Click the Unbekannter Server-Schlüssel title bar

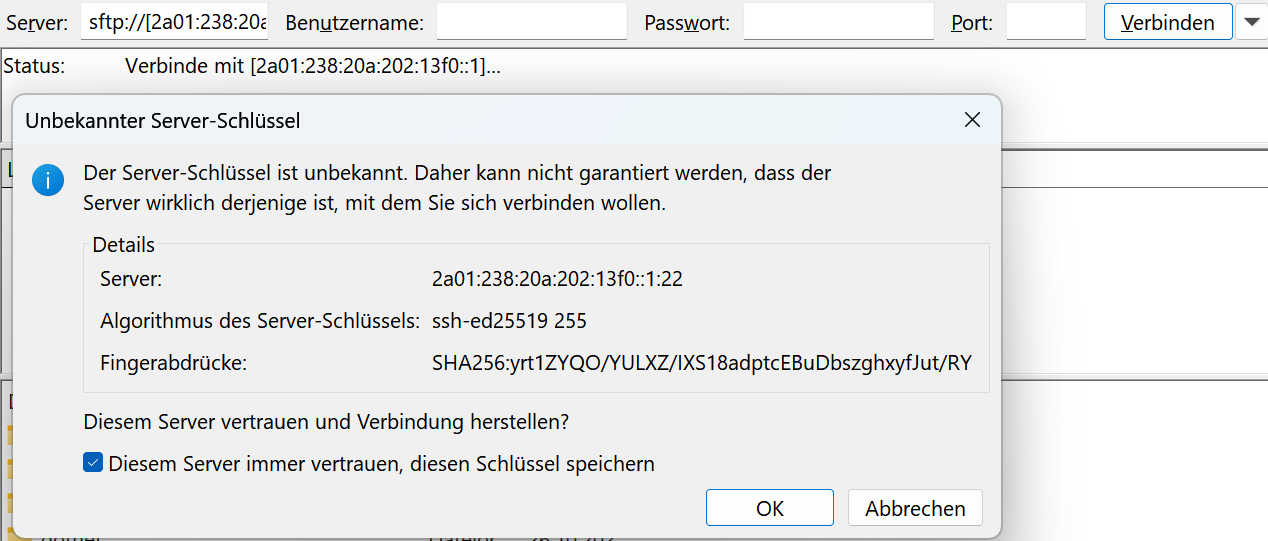pyautogui.click(x=480, y=120)
